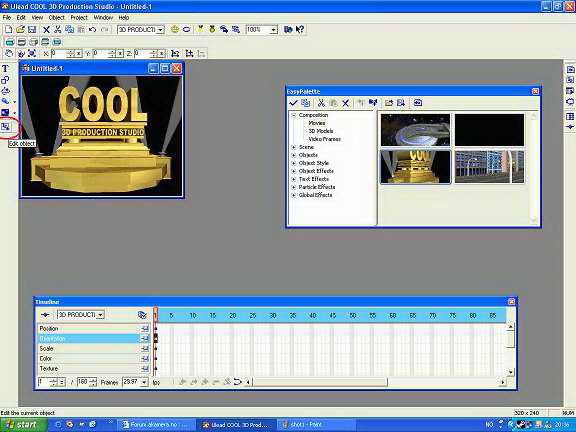Open the Timeline object dropdown '3D PRODUCTI'
Screen dimensions: 576x432
tap(100, 315)
